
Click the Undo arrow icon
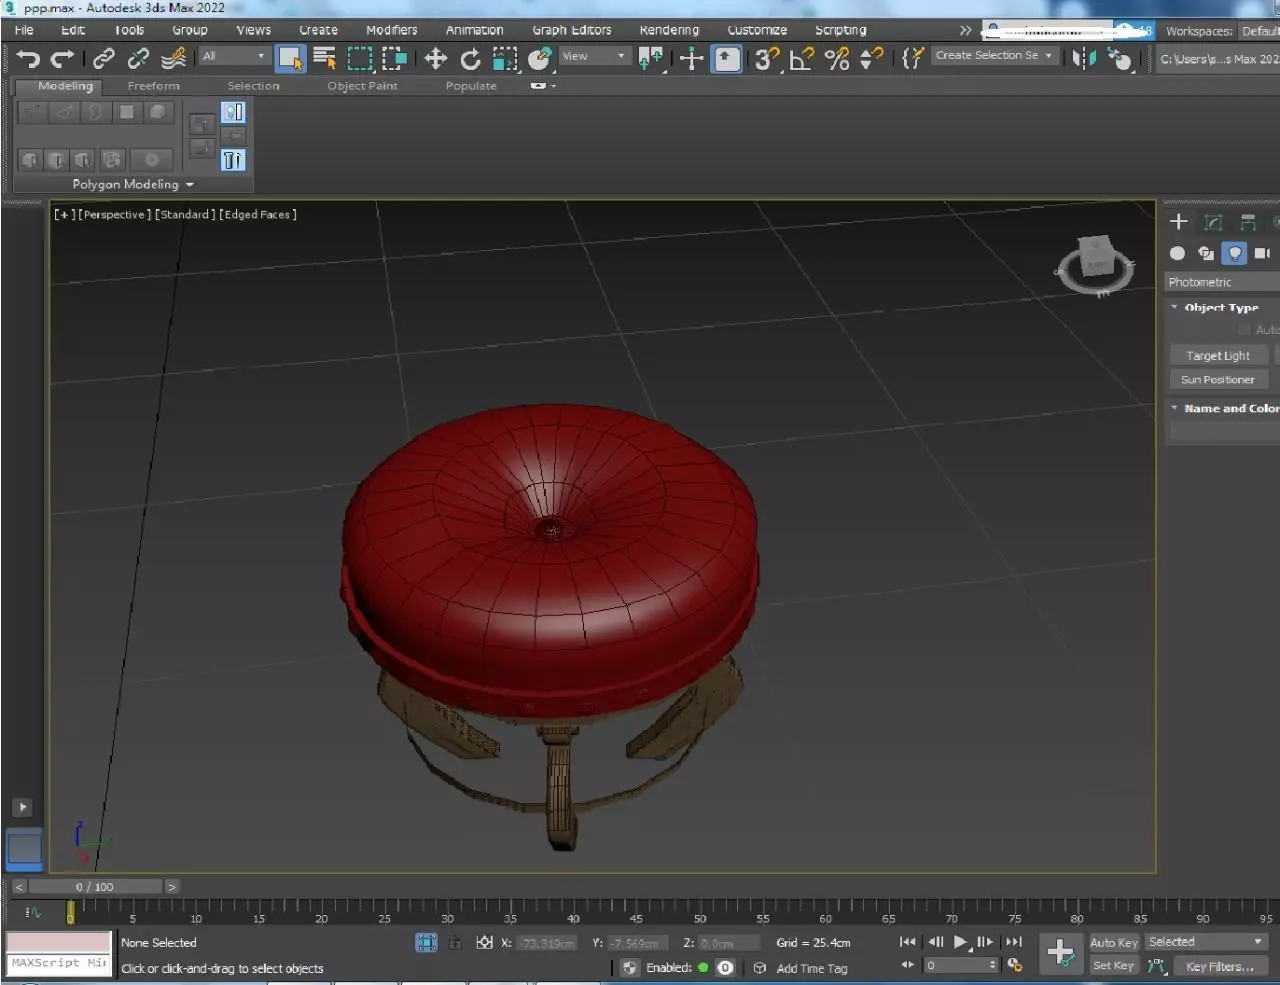coord(28,59)
